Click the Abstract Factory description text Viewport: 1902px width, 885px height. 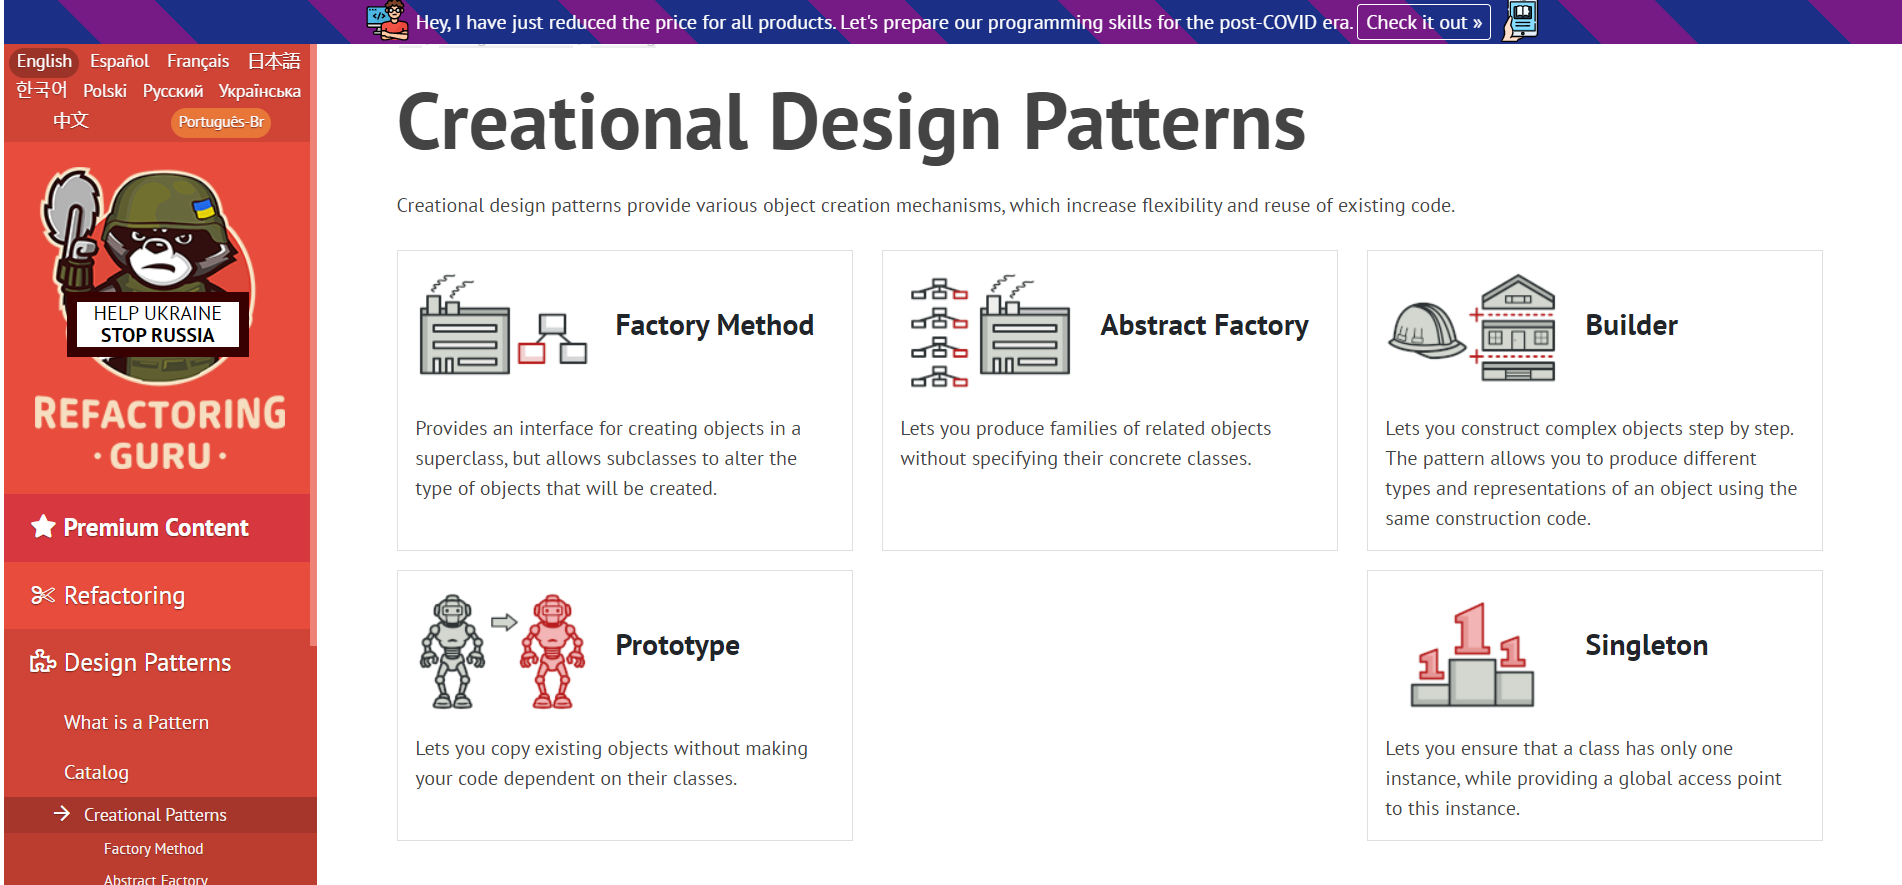click(x=1085, y=443)
